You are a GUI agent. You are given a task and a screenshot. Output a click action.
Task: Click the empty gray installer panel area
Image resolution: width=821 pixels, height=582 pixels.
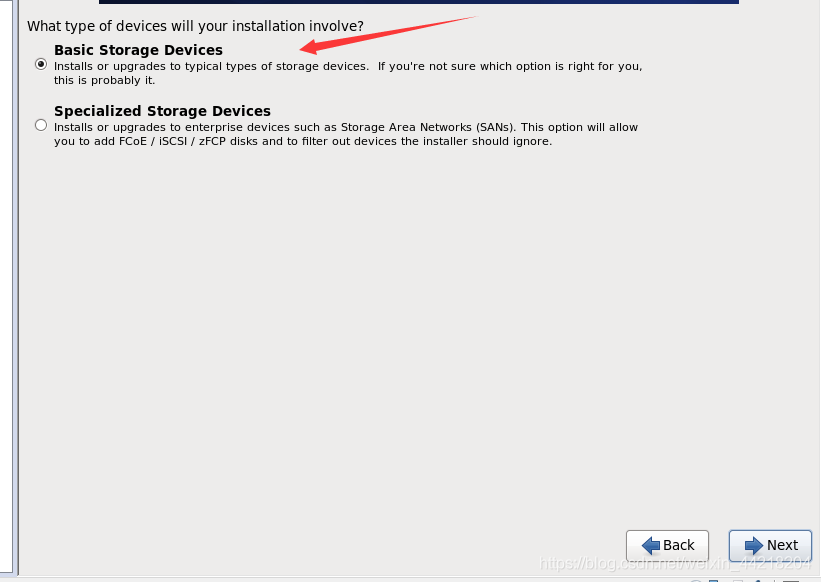coord(400,330)
